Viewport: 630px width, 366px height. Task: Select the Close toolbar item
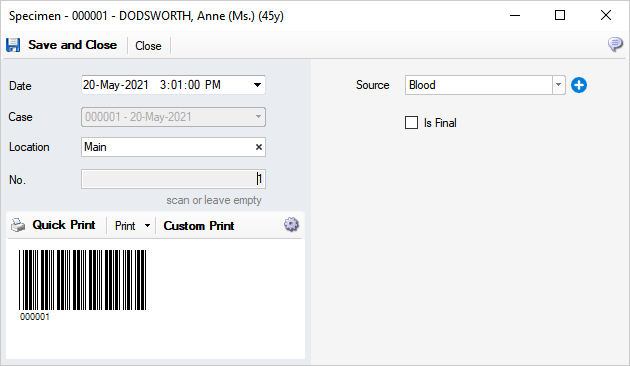[148, 46]
